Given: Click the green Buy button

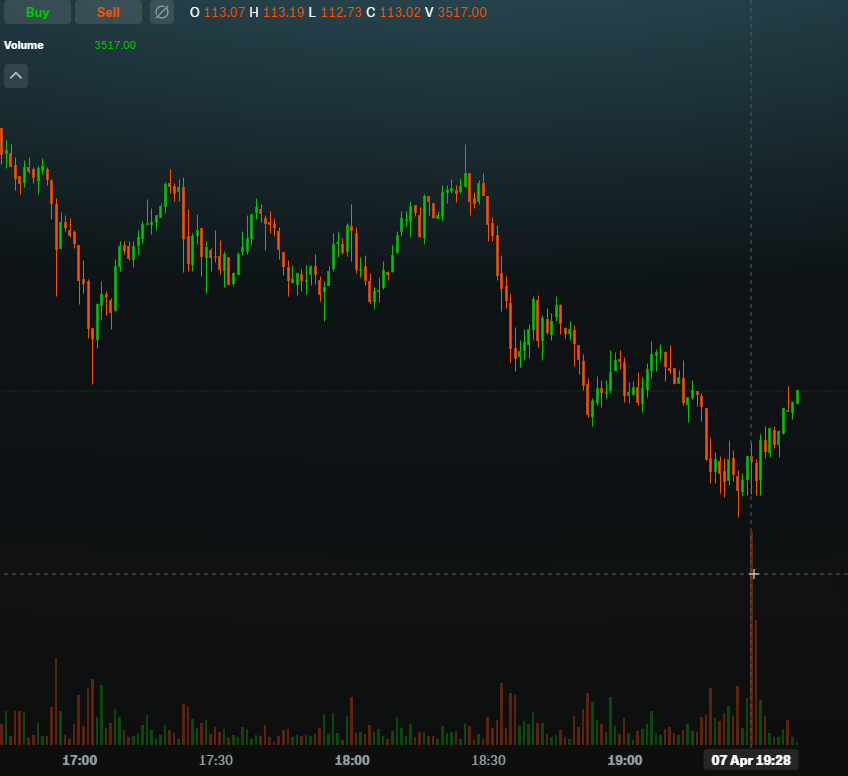Looking at the screenshot, I should (37, 12).
